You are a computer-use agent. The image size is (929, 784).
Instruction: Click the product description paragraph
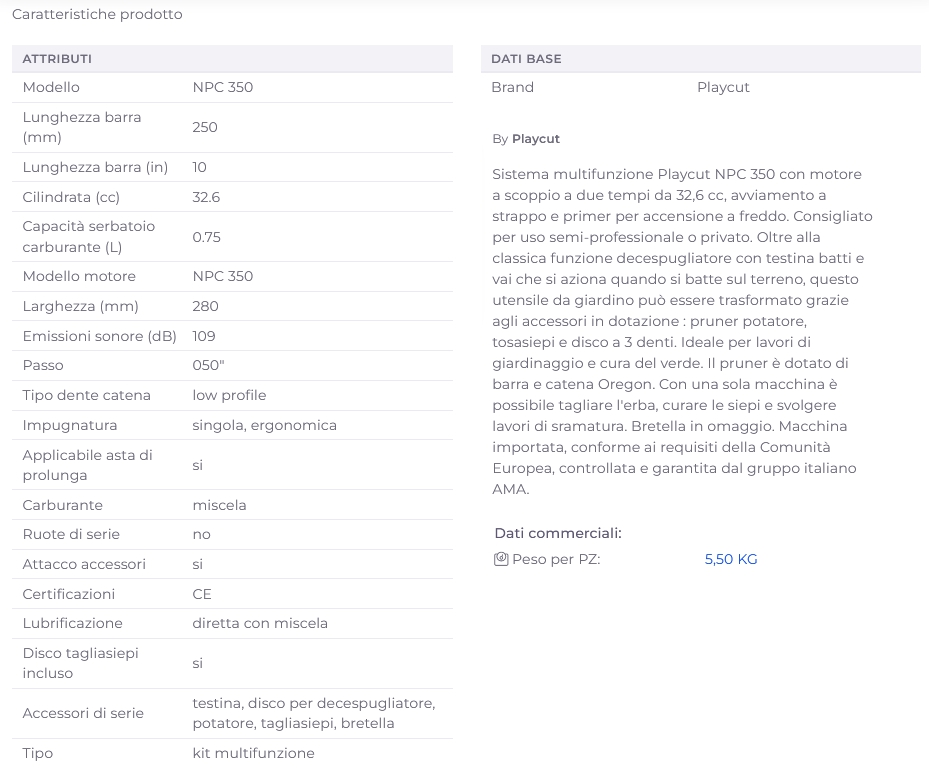coord(682,331)
